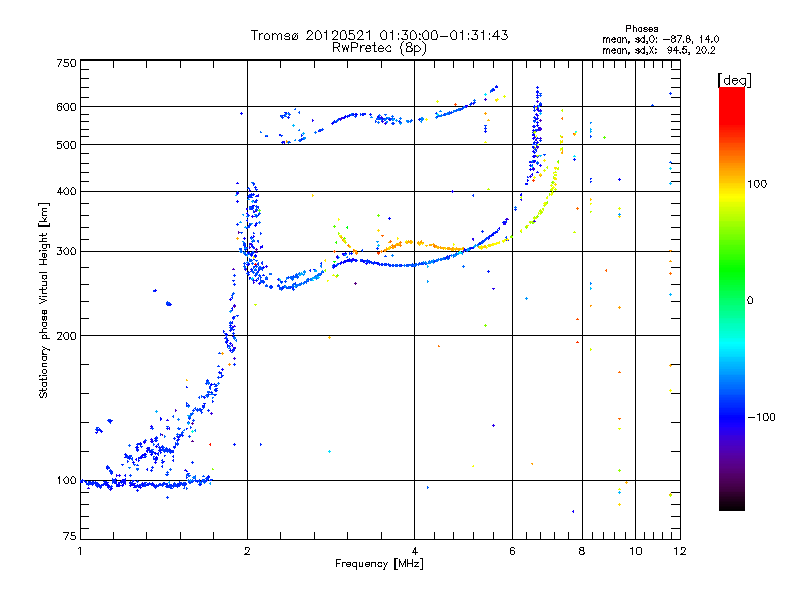This screenshot has width=800, height=600.
Task: Select the 'mean, sd,X: 94.5, 20.2' line
Action: tap(658, 51)
